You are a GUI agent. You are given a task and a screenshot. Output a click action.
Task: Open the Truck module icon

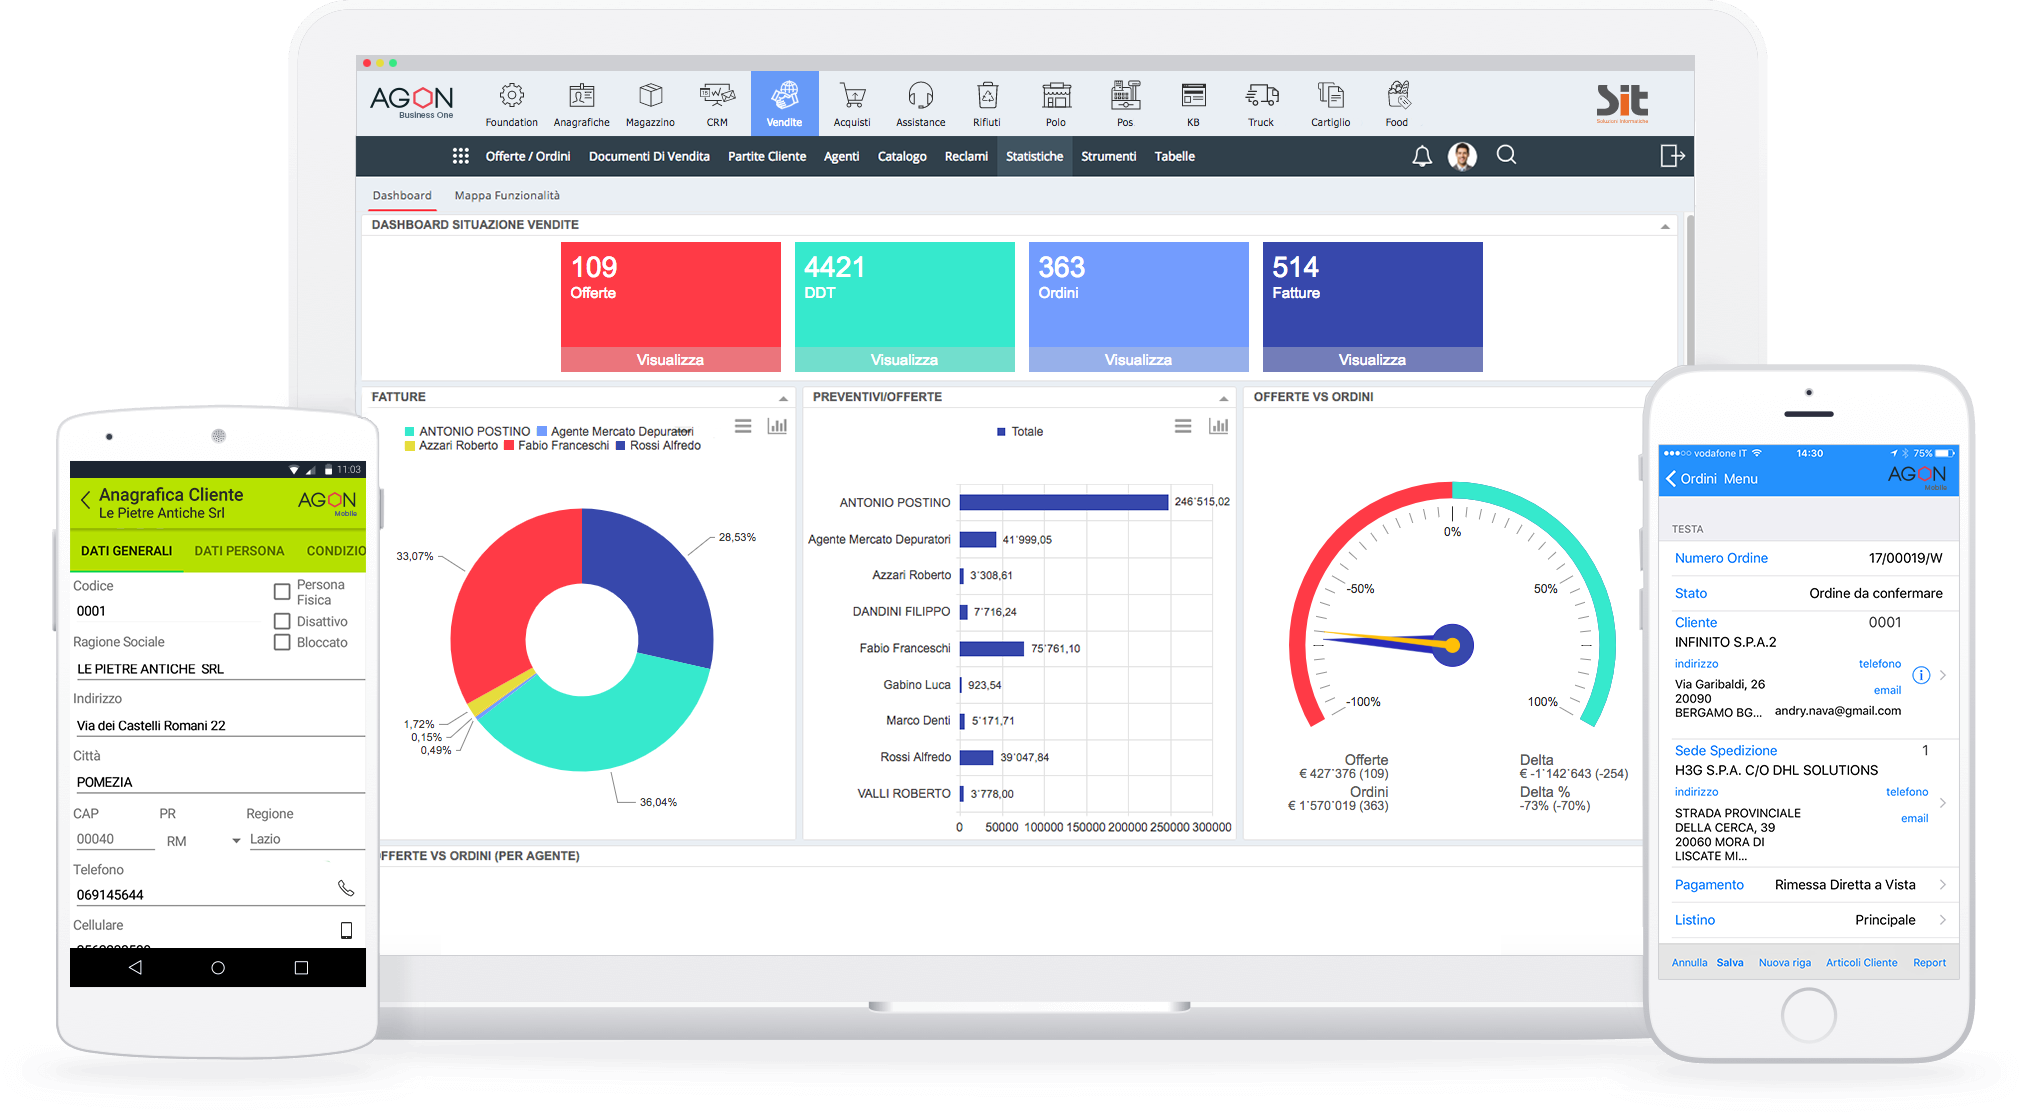coord(1261,97)
